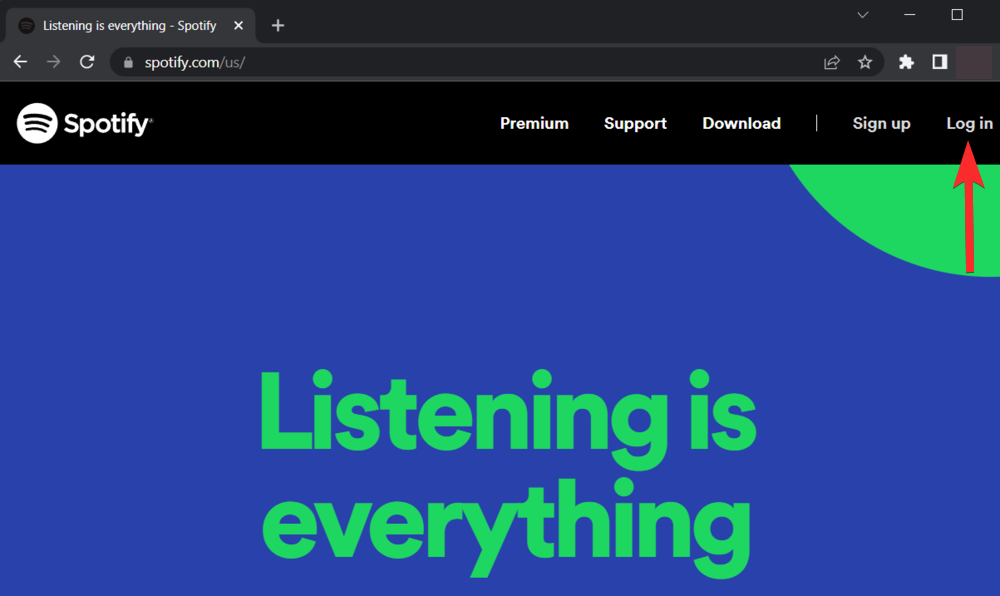Open the page share menu

point(831,61)
